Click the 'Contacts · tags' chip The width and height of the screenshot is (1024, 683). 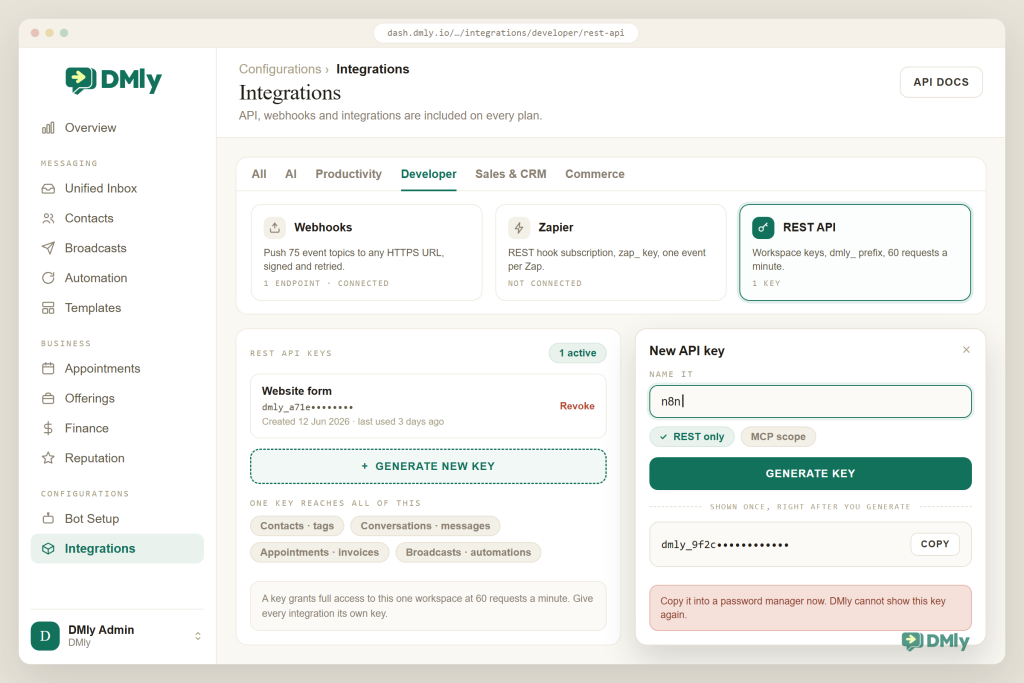(x=296, y=526)
